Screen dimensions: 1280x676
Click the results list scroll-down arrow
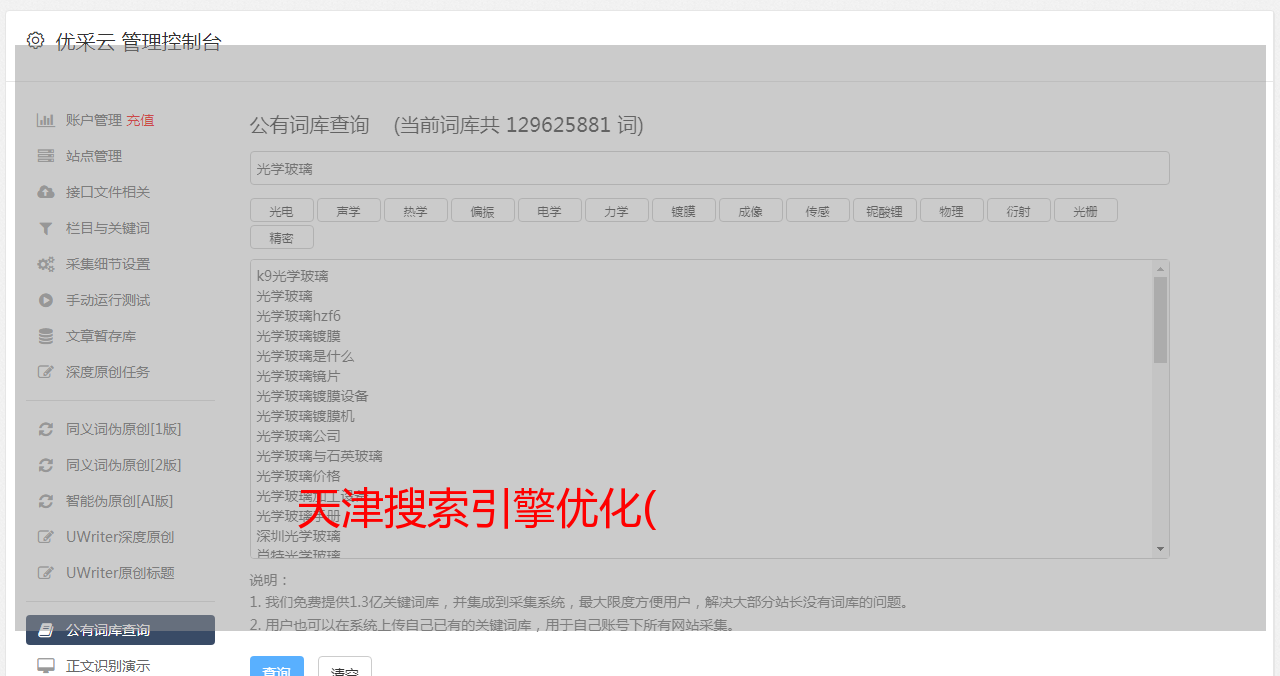tap(1160, 549)
